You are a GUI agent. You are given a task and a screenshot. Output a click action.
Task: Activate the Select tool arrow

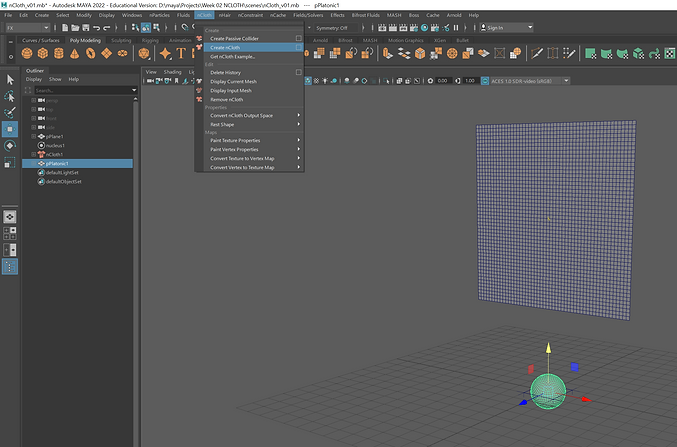click(x=10, y=79)
